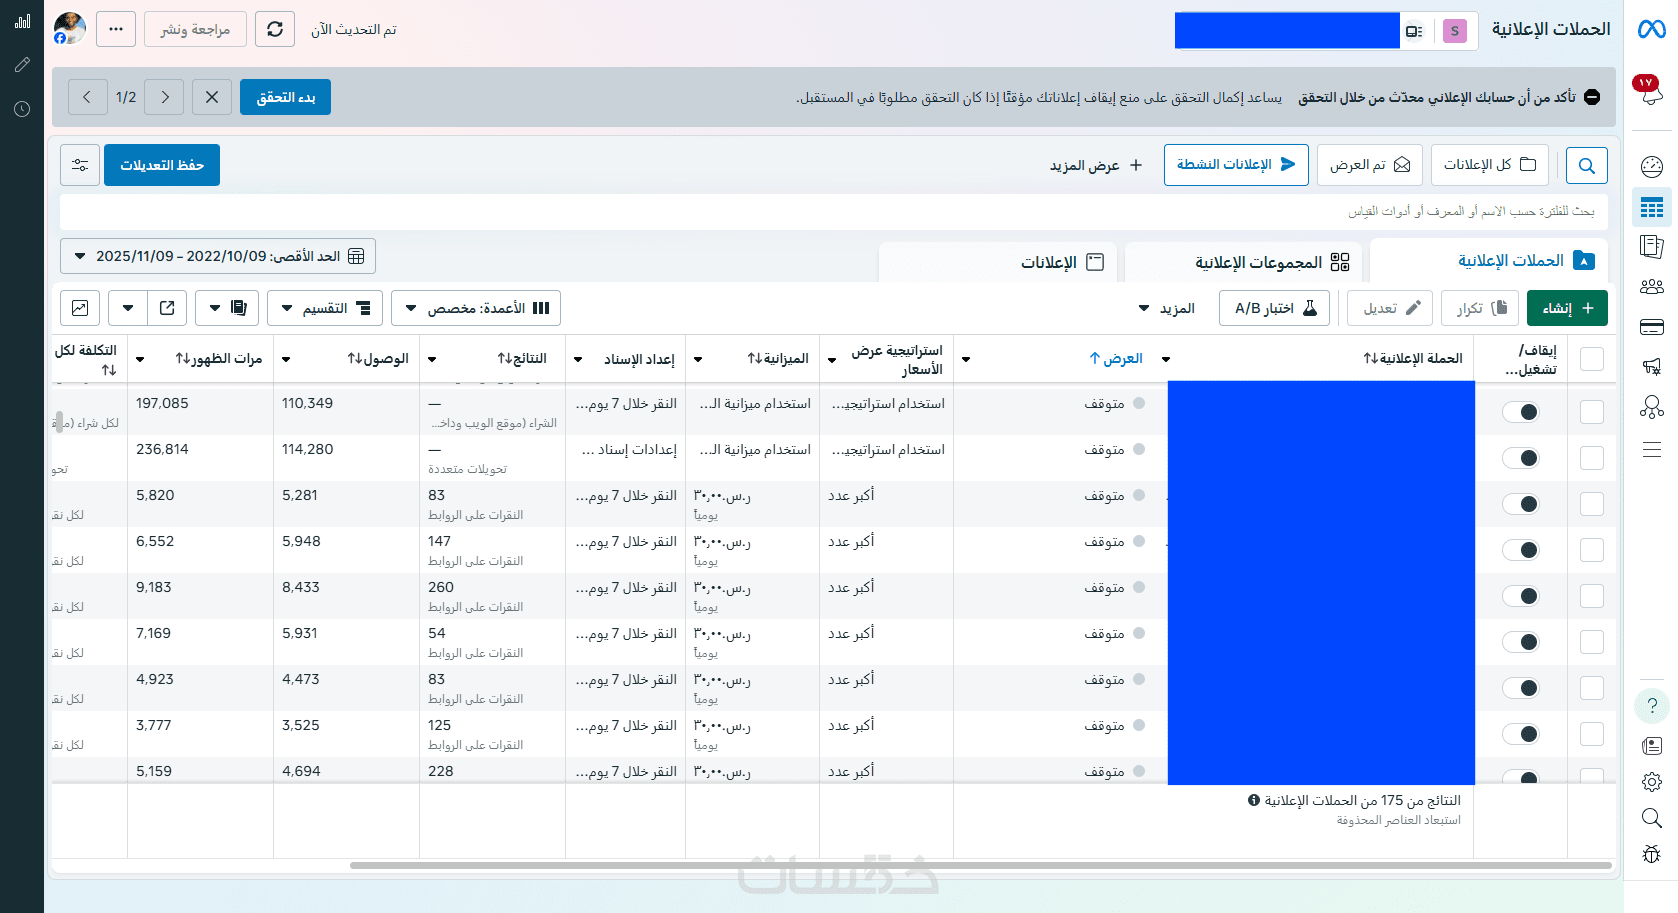Open the help question mark icon
1678x913 pixels.
tap(1652, 706)
